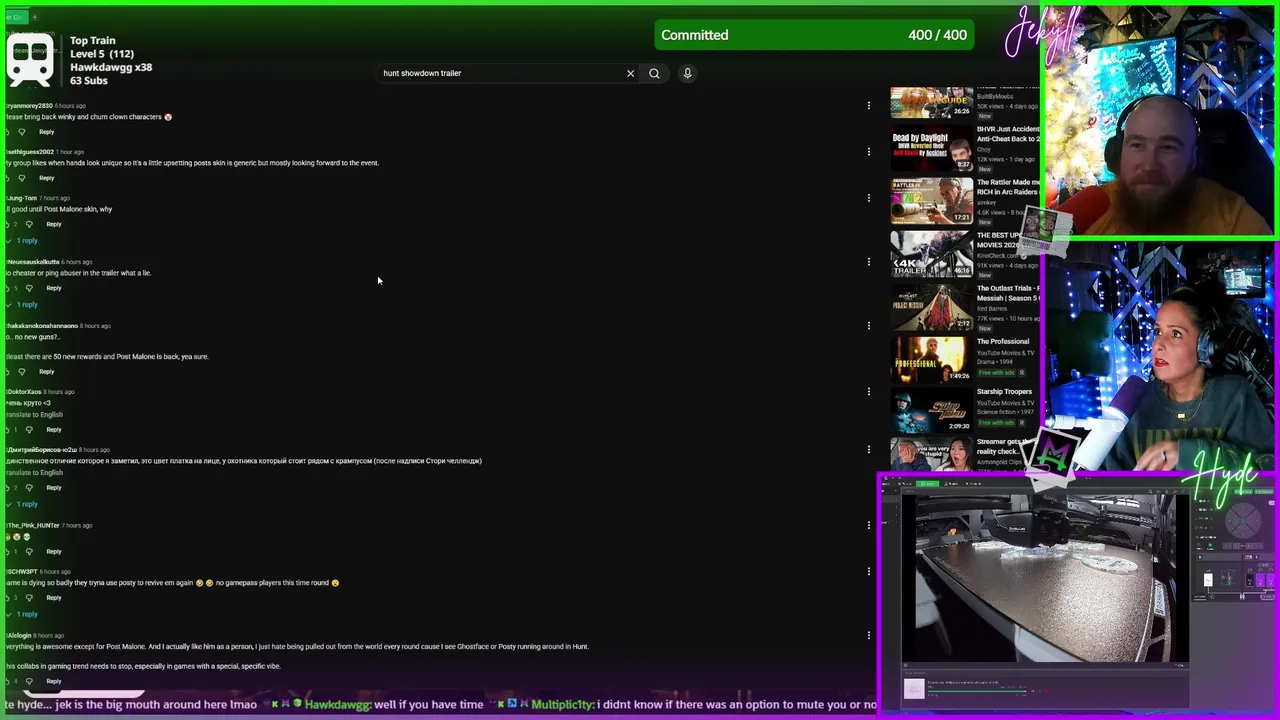
Task: Open the 'The Professional' video title link
Action: click(1003, 342)
